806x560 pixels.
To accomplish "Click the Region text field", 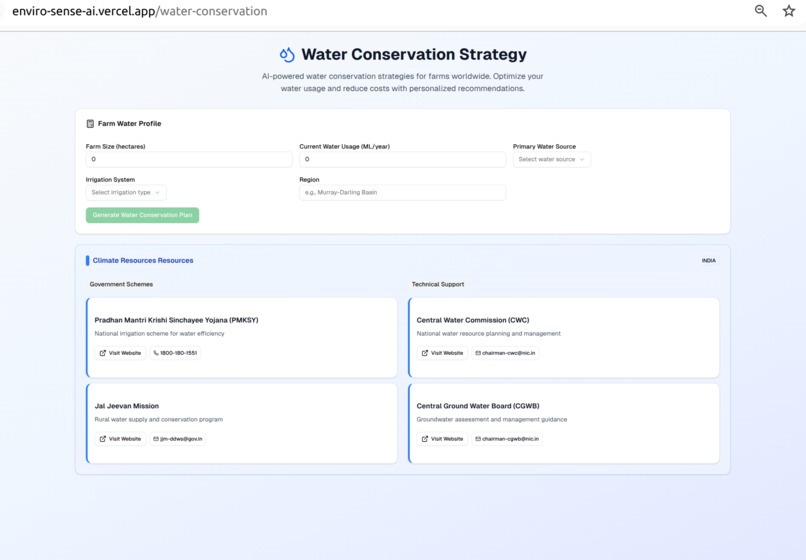I will coord(402,192).
